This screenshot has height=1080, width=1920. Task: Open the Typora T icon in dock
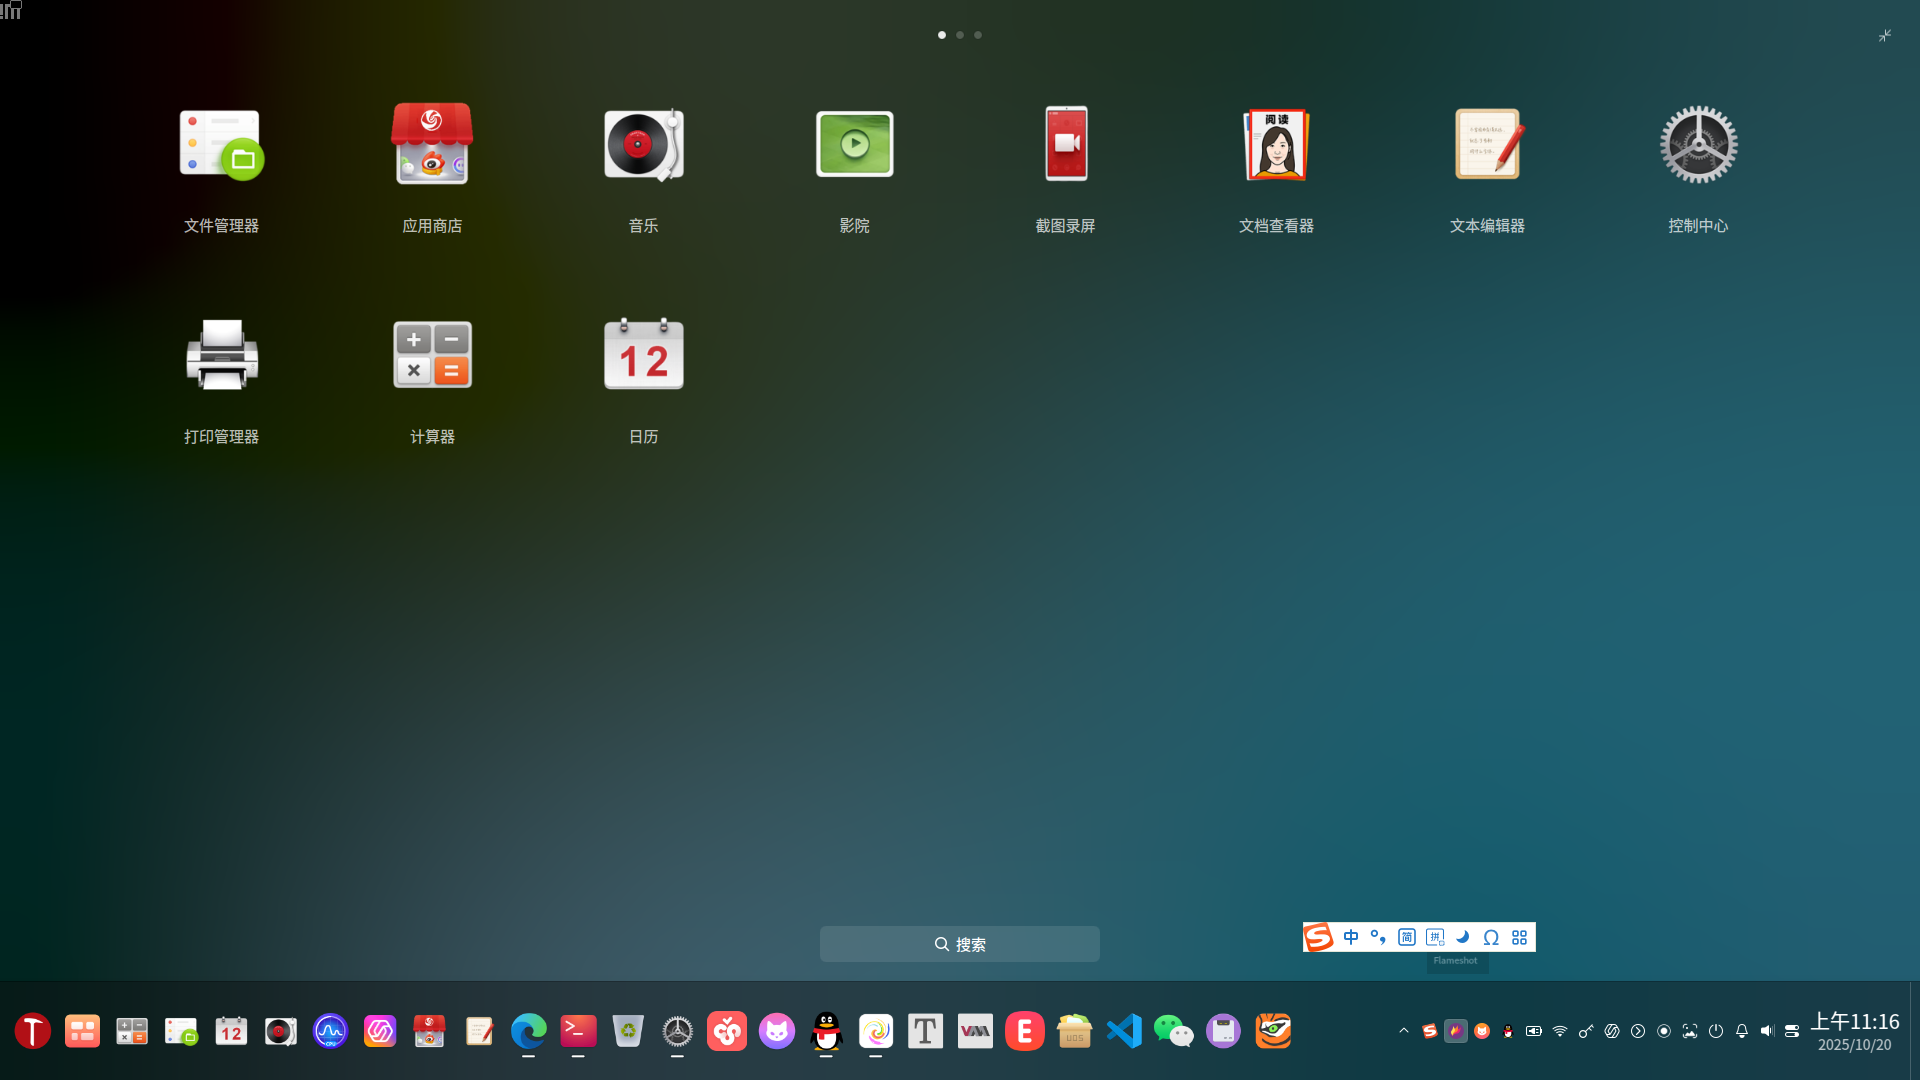pyautogui.click(x=925, y=1031)
